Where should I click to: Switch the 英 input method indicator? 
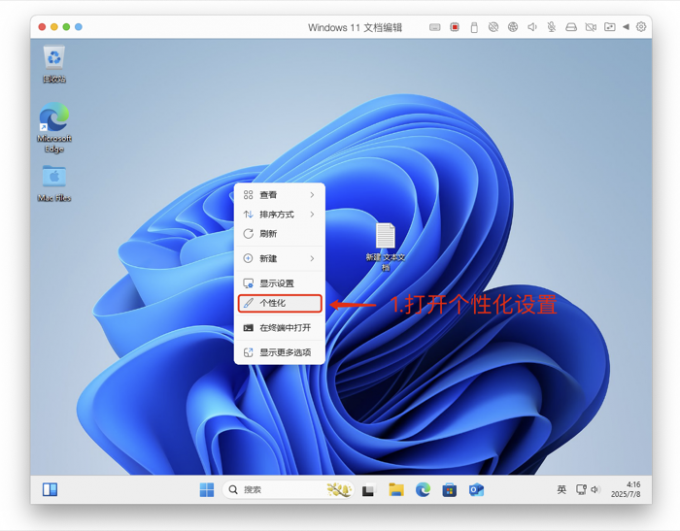[x=561, y=490]
